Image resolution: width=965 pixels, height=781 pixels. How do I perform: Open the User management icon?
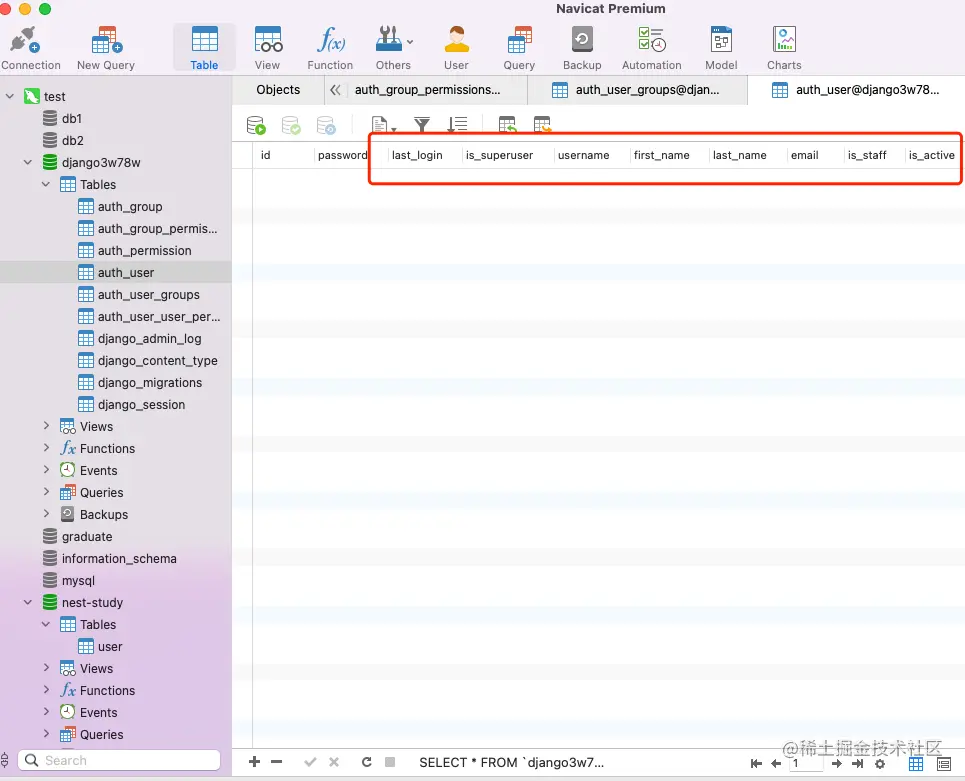(x=456, y=48)
